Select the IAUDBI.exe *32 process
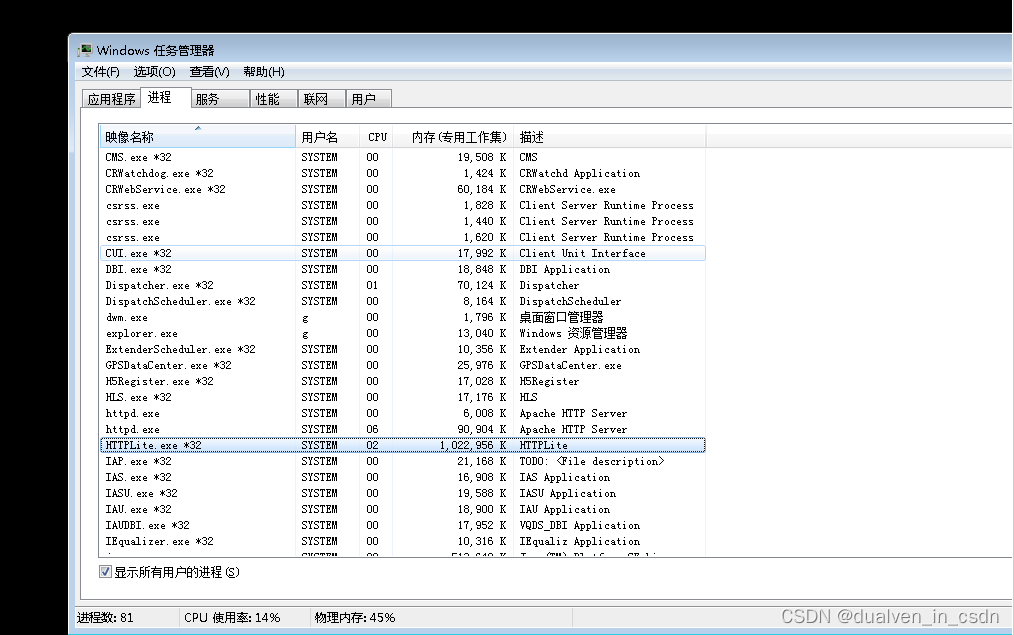This screenshot has height=635, width=1014. [x=402, y=525]
